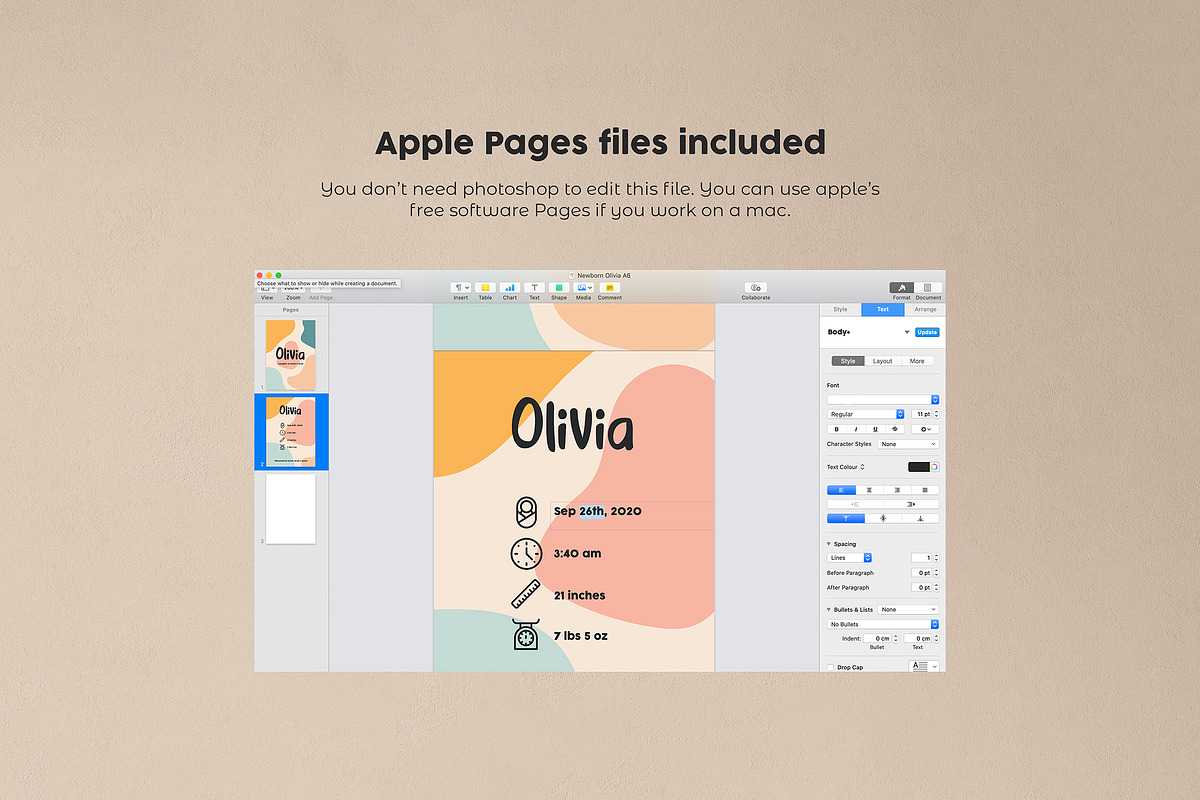The image size is (1200, 800).
Task: Open the Lines spacing dropdown
Action: pos(850,557)
